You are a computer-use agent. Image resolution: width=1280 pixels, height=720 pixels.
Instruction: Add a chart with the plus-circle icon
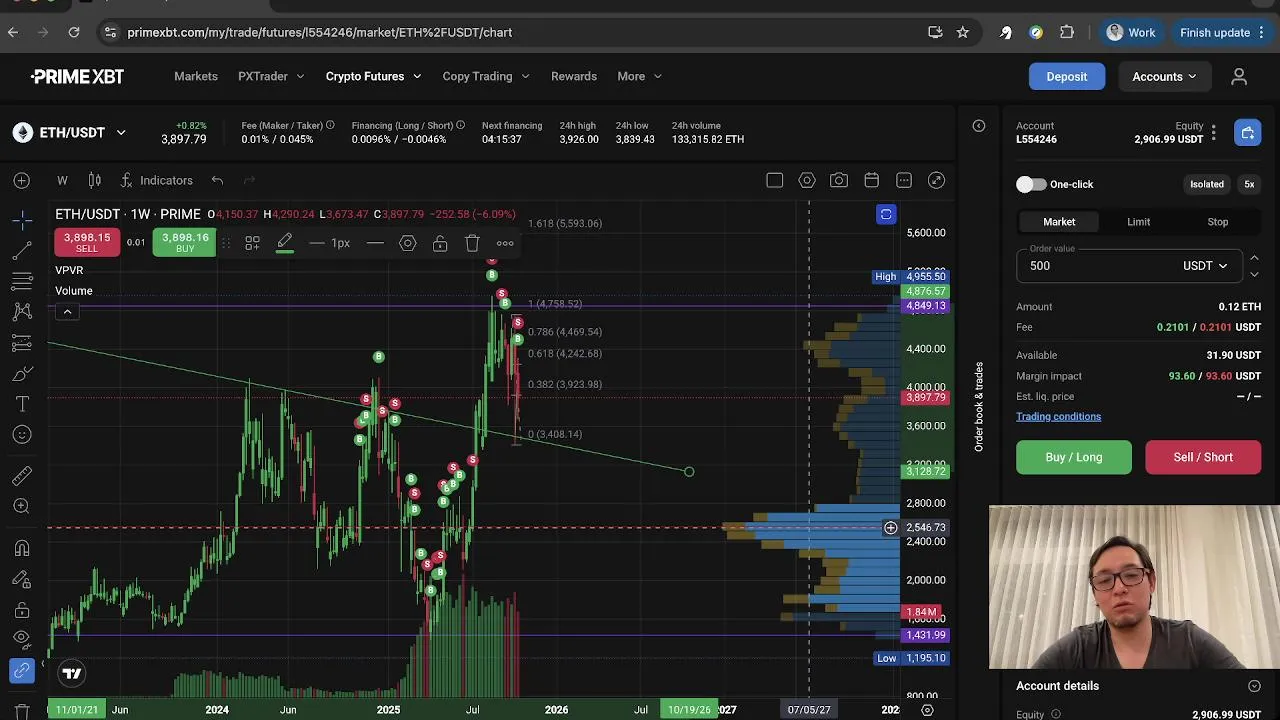pos(22,181)
